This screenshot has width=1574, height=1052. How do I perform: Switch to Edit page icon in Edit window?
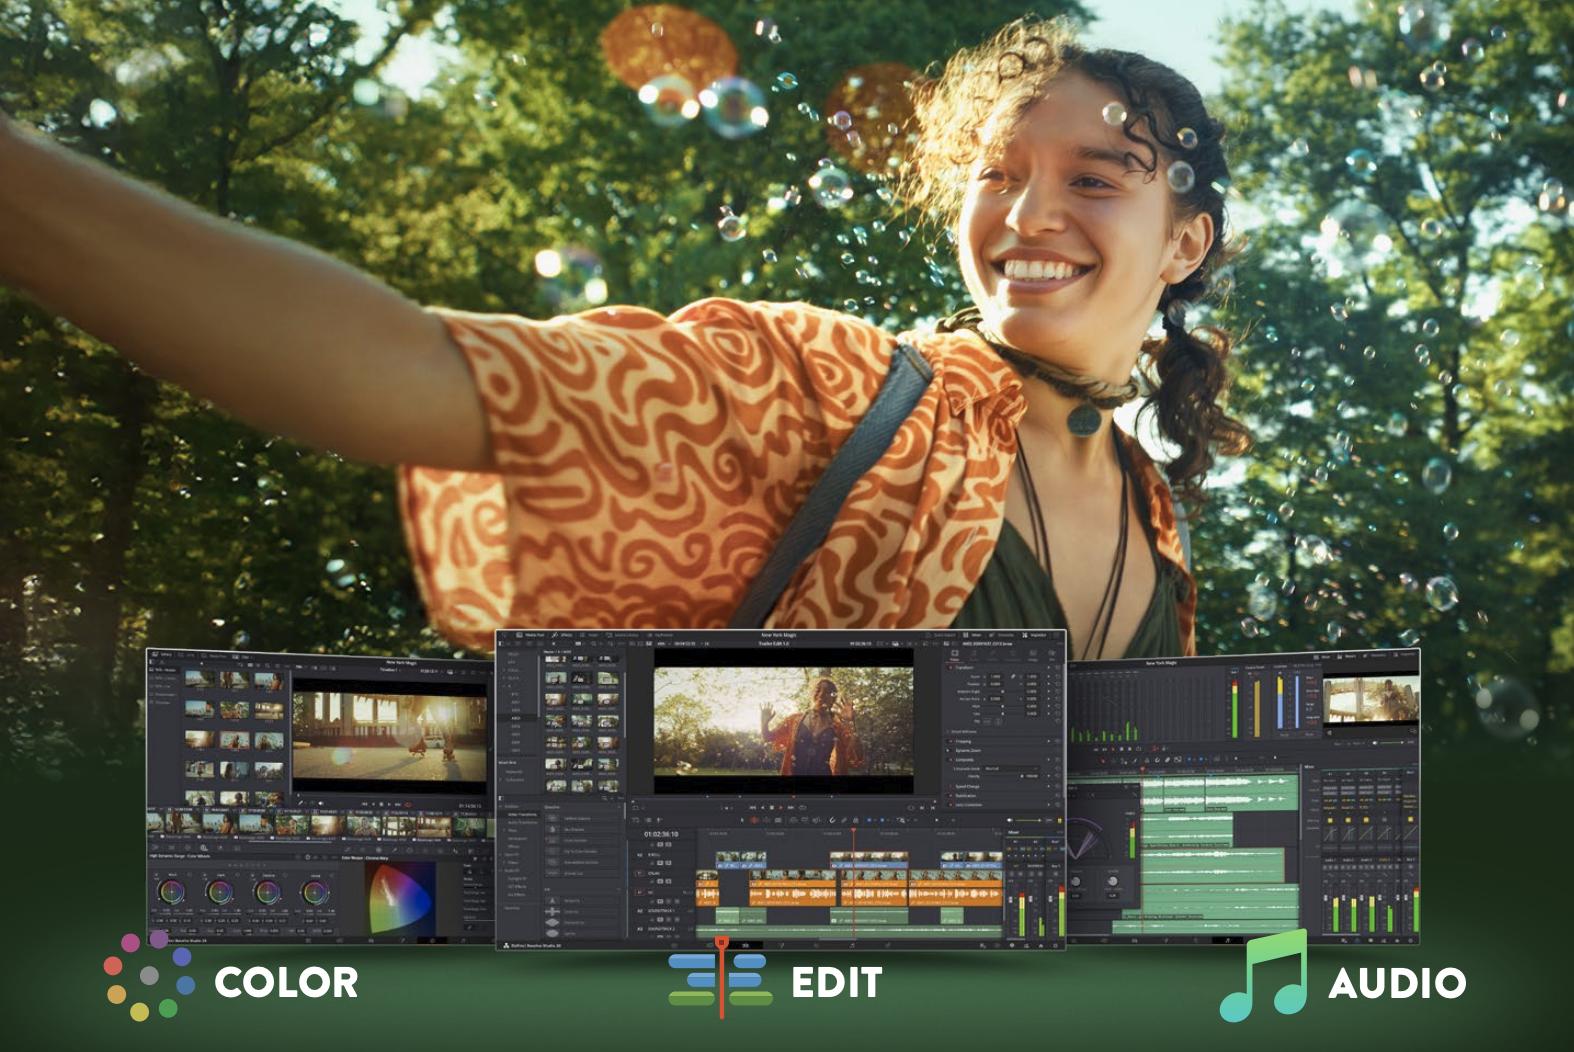click(745, 945)
